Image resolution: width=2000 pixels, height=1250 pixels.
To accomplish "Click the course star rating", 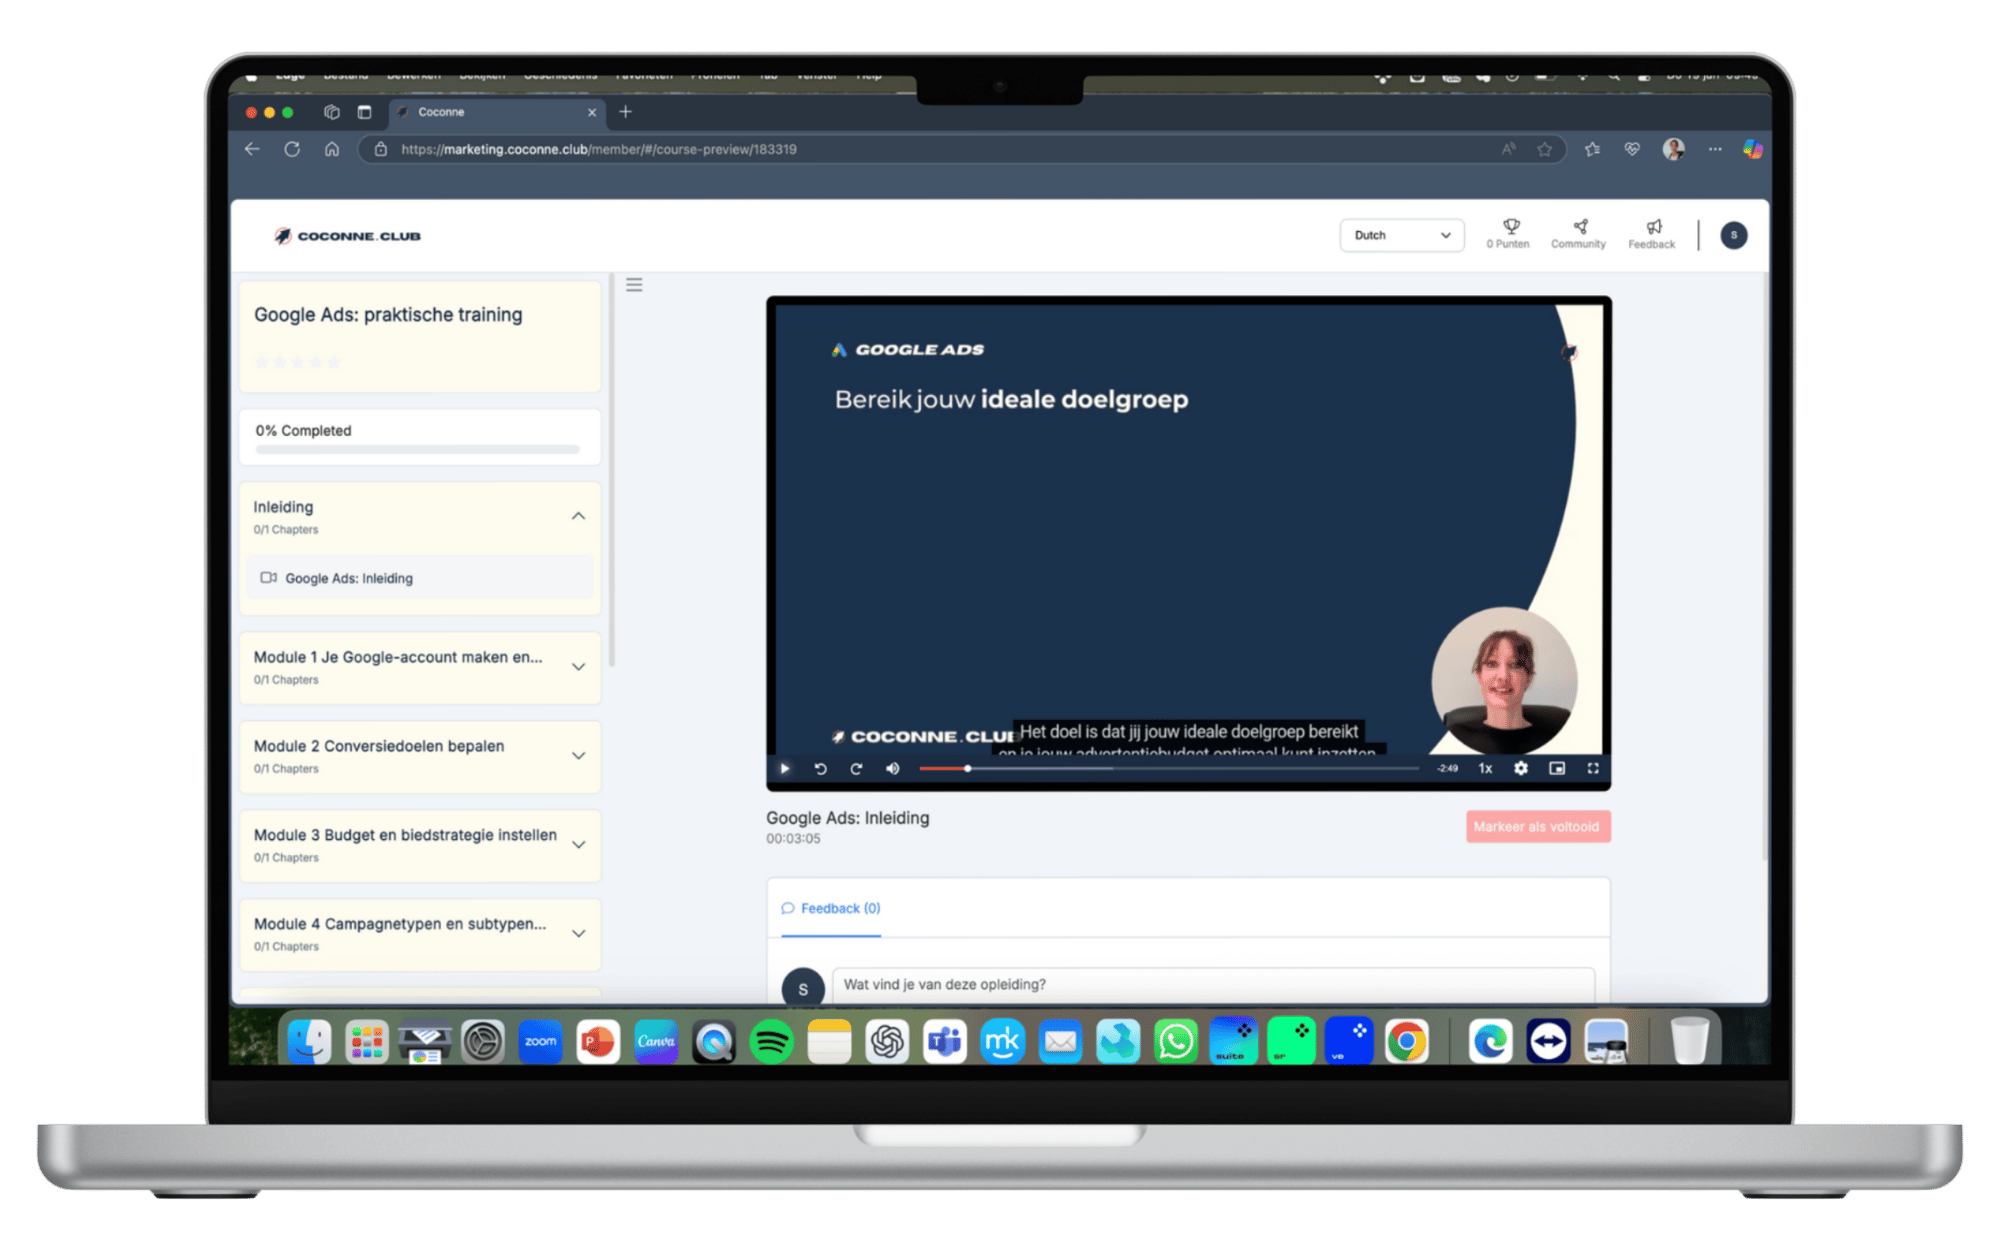I will coord(298,362).
